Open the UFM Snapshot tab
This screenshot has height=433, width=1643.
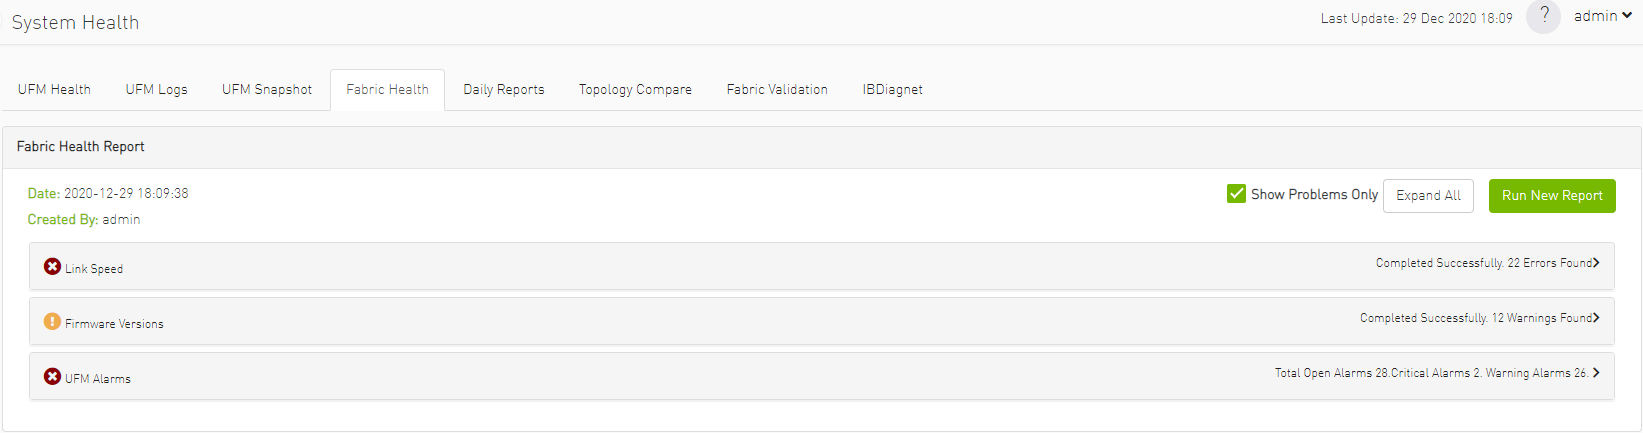pos(267,90)
